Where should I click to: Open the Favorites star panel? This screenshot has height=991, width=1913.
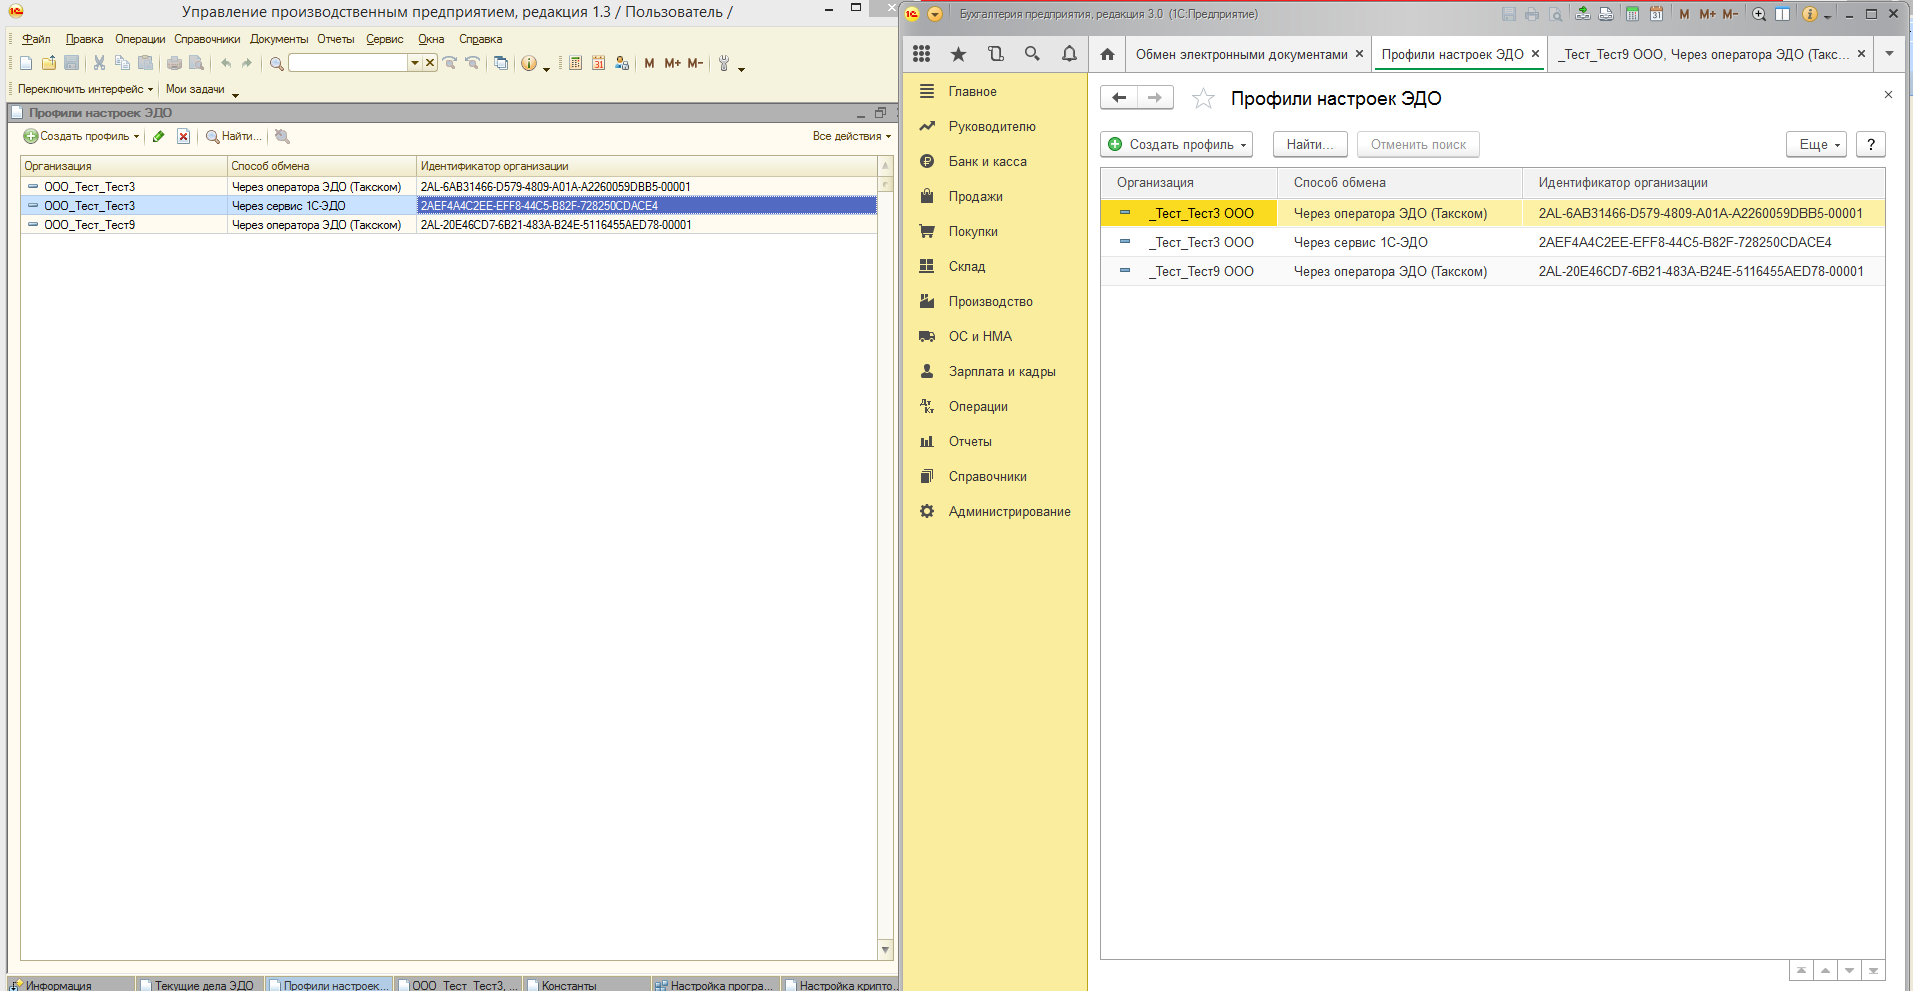pos(958,54)
